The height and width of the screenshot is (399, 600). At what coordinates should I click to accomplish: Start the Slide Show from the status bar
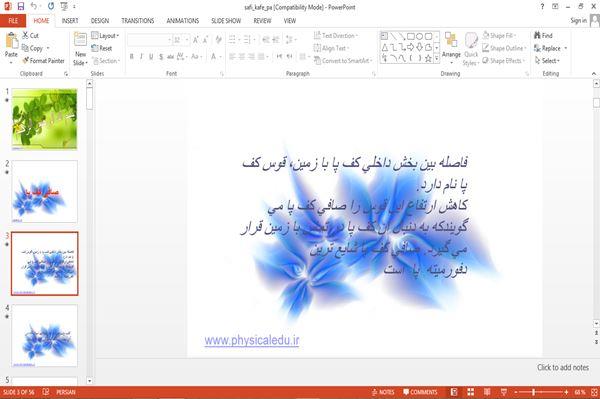(x=504, y=392)
